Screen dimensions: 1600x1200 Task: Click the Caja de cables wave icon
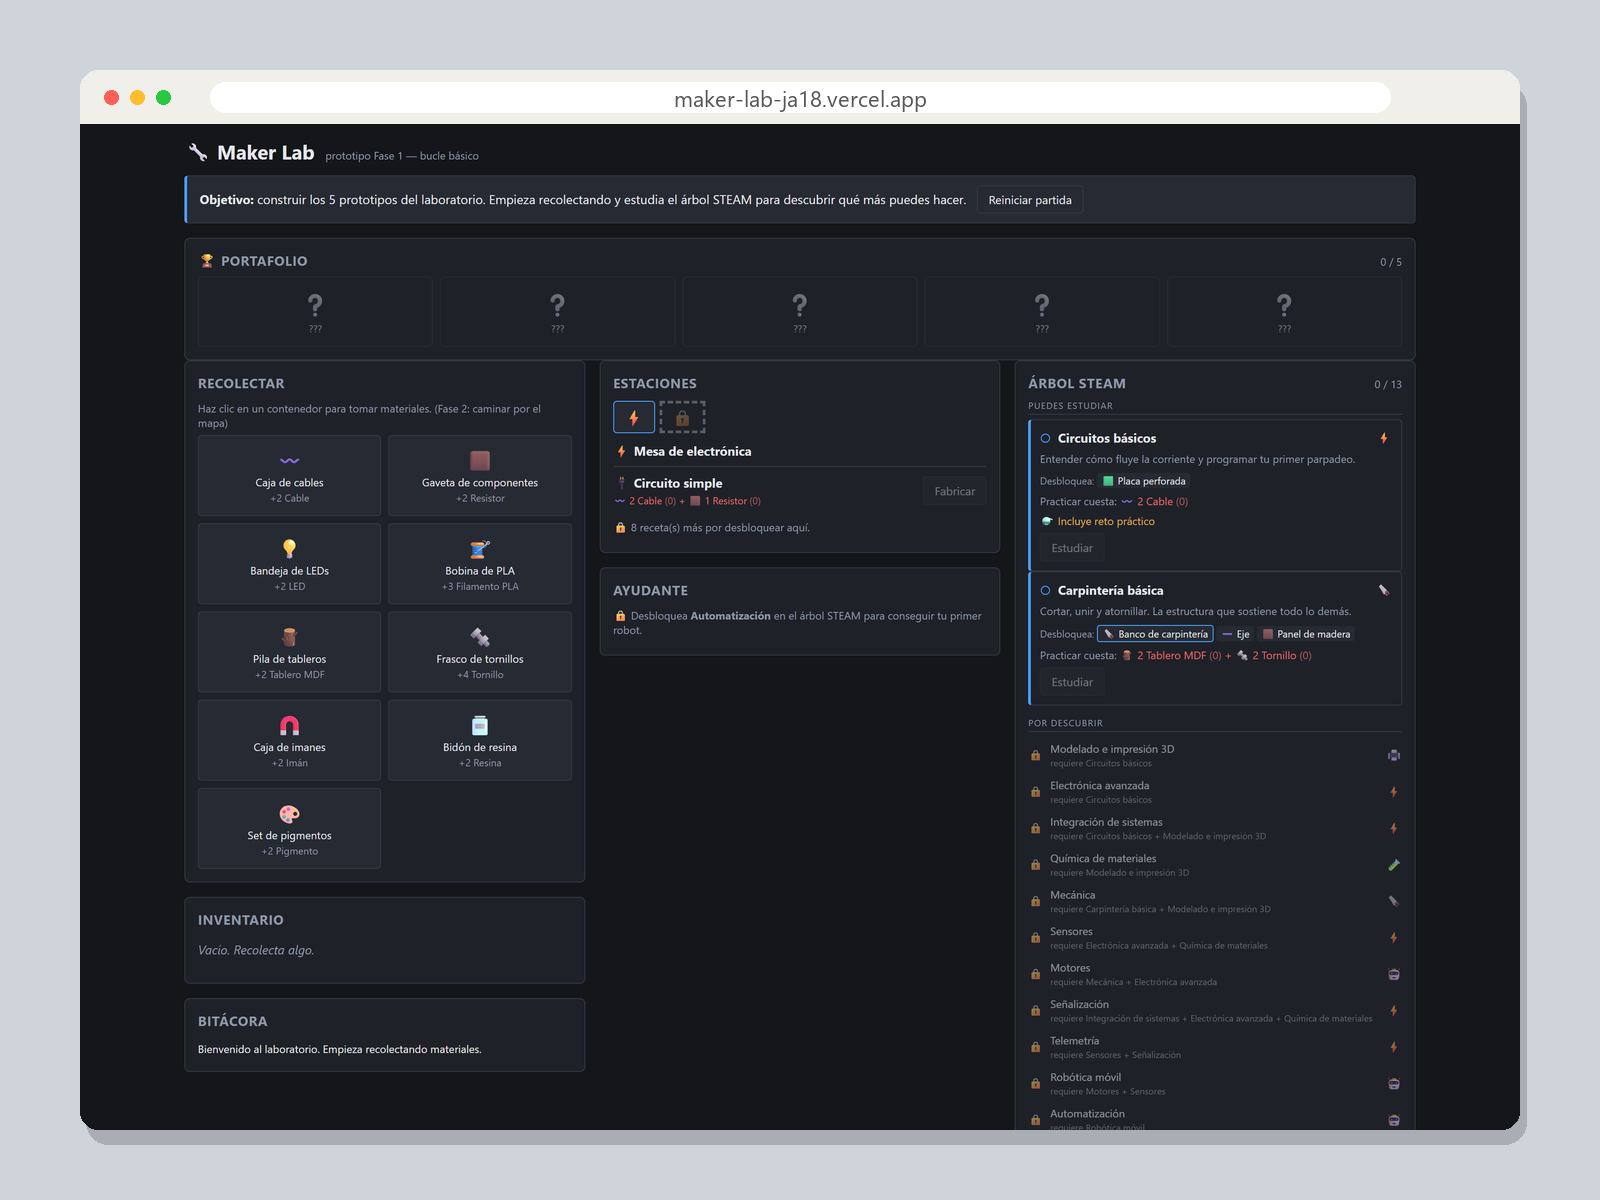tap(289, 461)
